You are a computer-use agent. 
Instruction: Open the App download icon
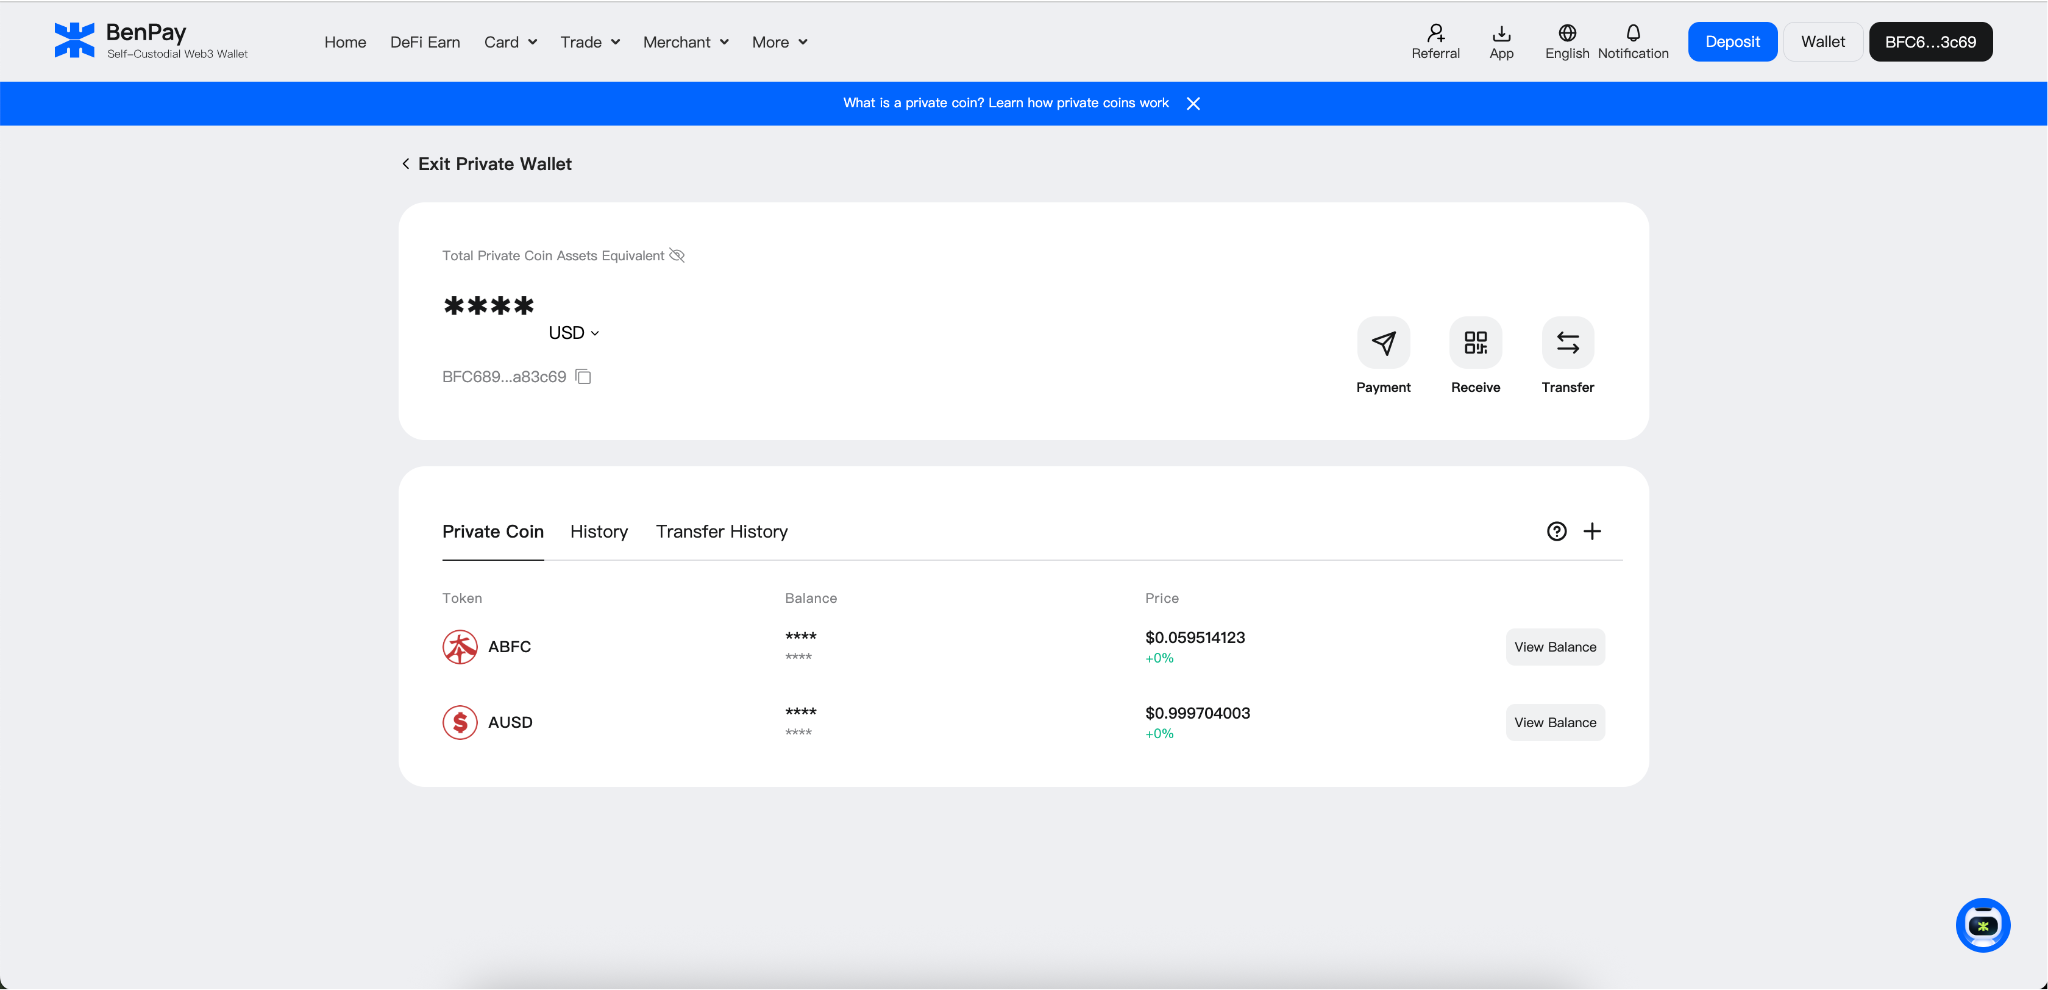pos(1501,31)
